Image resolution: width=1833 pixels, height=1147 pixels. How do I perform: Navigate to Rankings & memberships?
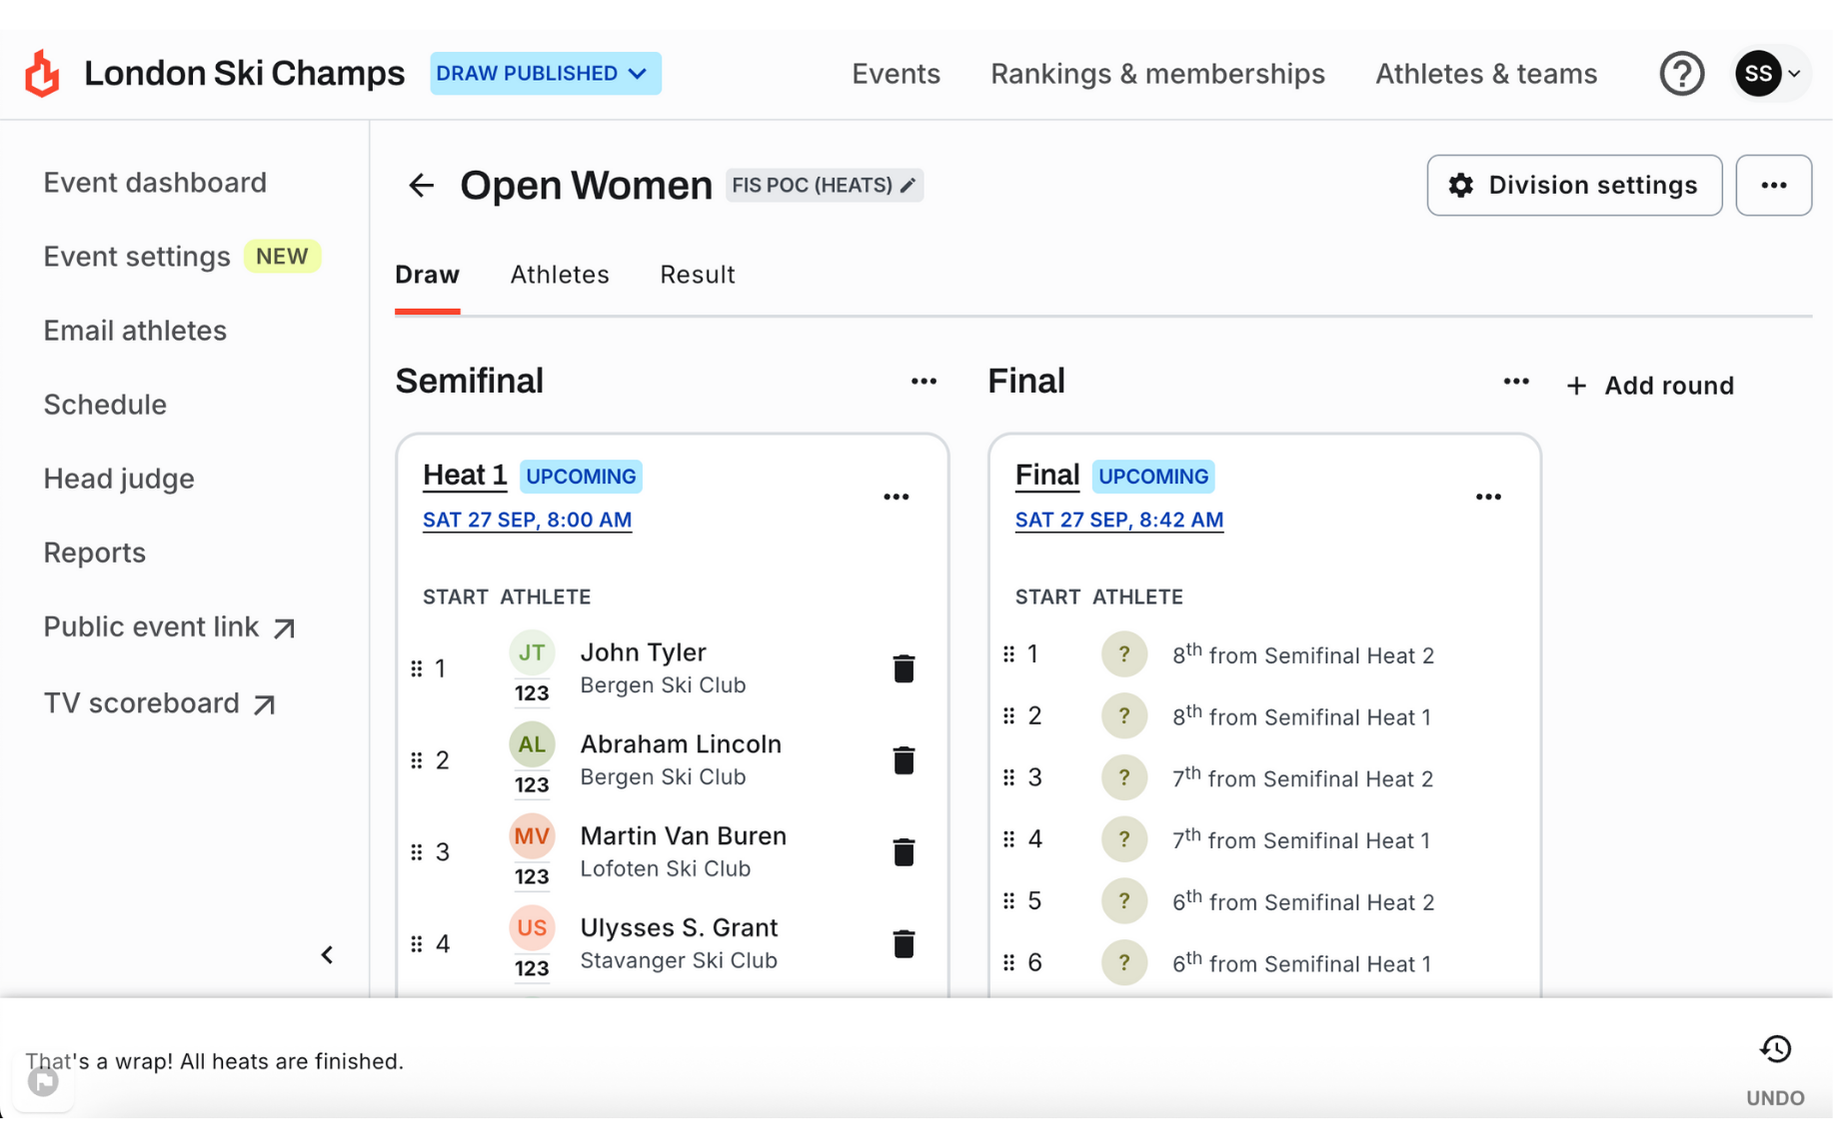tap(1157, 73)
